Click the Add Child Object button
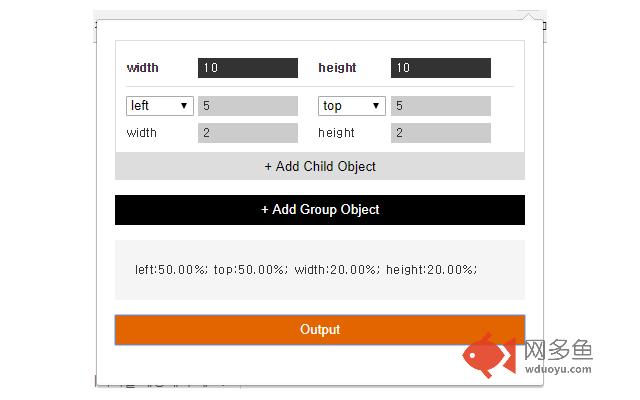The height and width of the screenshot is (400, 640). 320,166
